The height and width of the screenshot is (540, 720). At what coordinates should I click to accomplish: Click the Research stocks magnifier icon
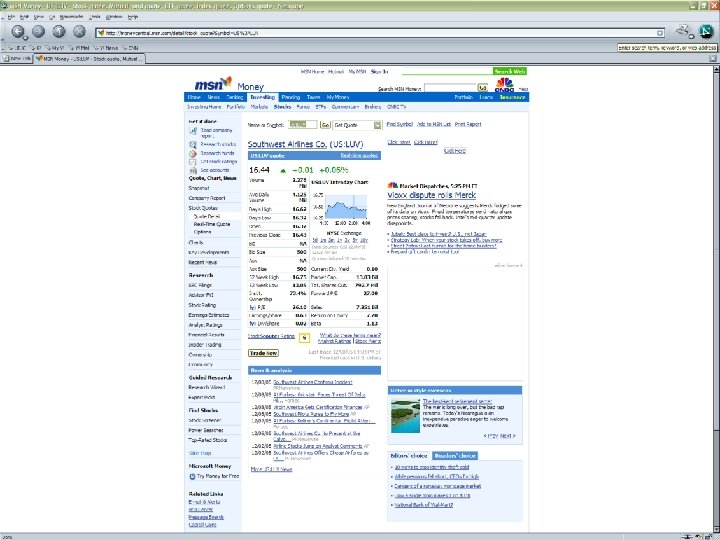click(193, 145)
